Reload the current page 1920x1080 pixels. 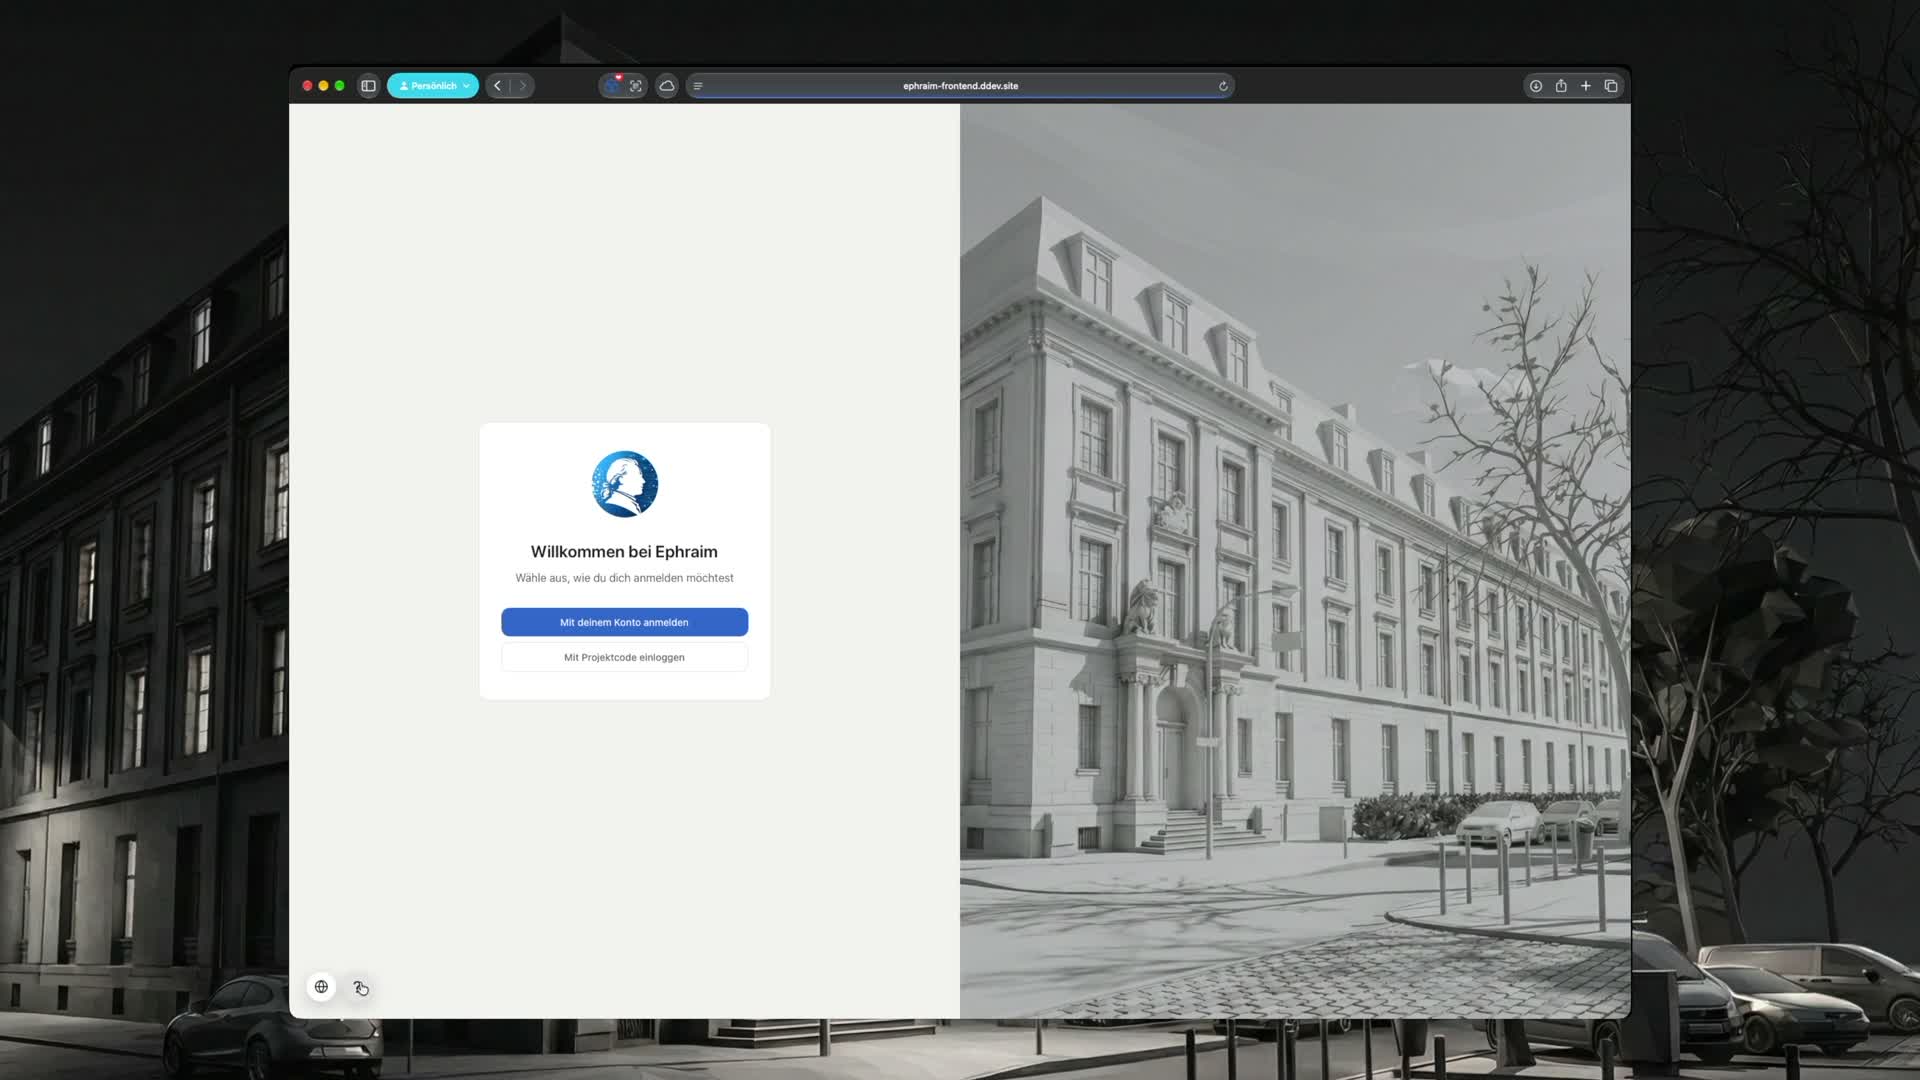(1223, 86)
